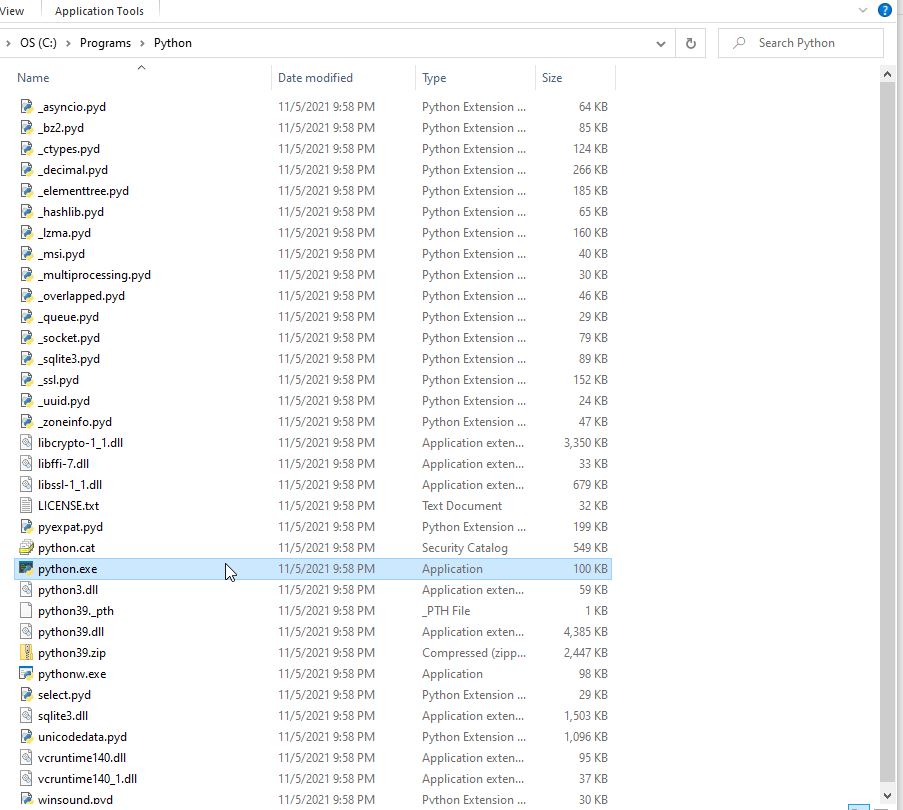Select the _uuid.pyd file name
This screenshot has height=810, width=903.
(64, 401)
